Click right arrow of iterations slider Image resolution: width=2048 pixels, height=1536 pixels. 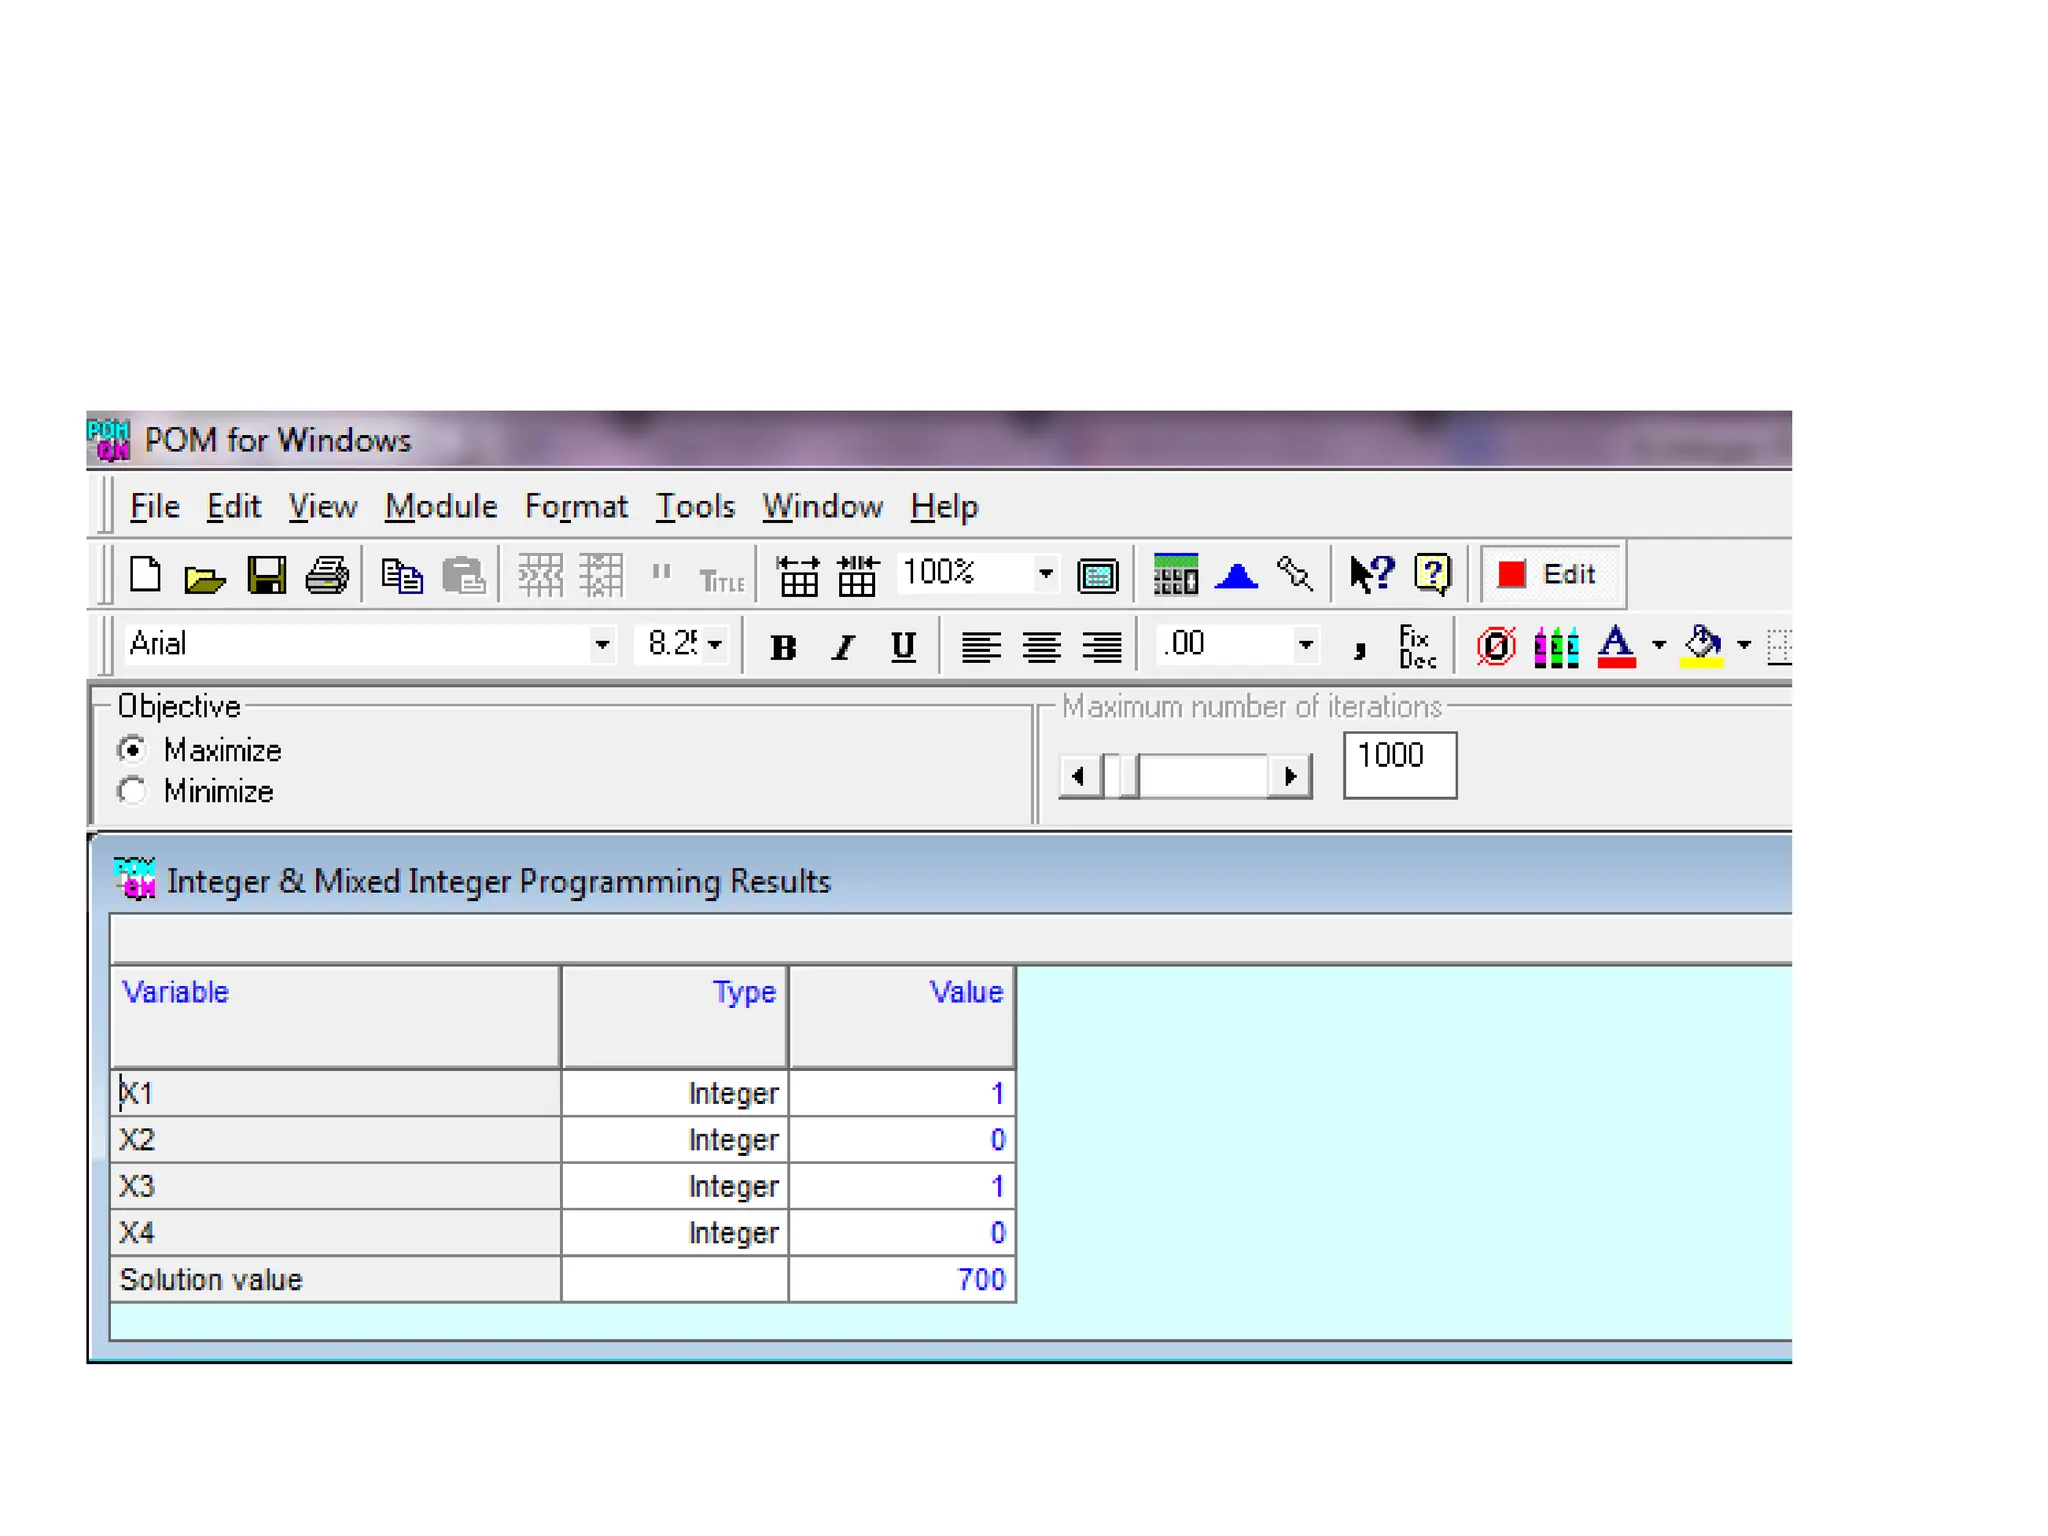click(1290, 776)
